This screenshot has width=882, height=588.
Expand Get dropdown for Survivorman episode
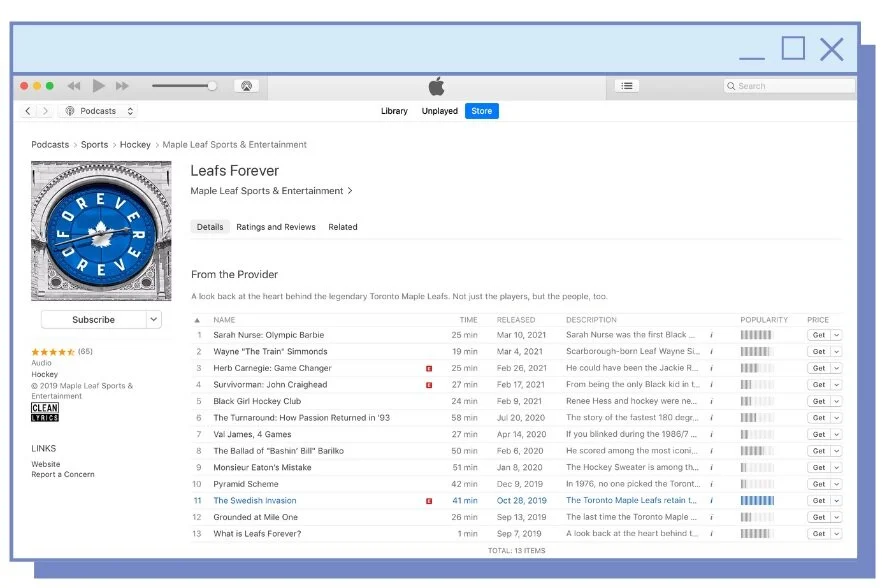coord(836,384)
